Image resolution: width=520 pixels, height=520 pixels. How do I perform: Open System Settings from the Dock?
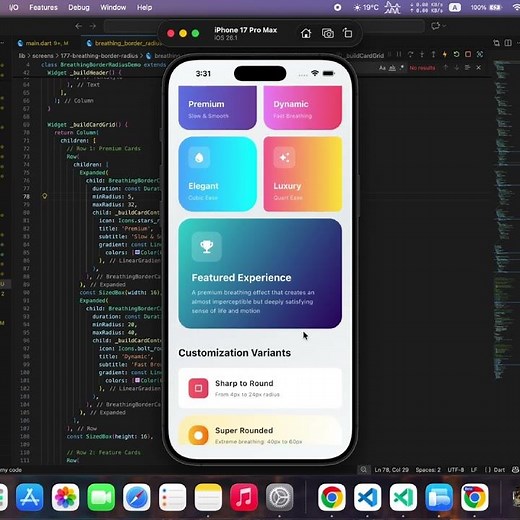click(x=280, y=497)
